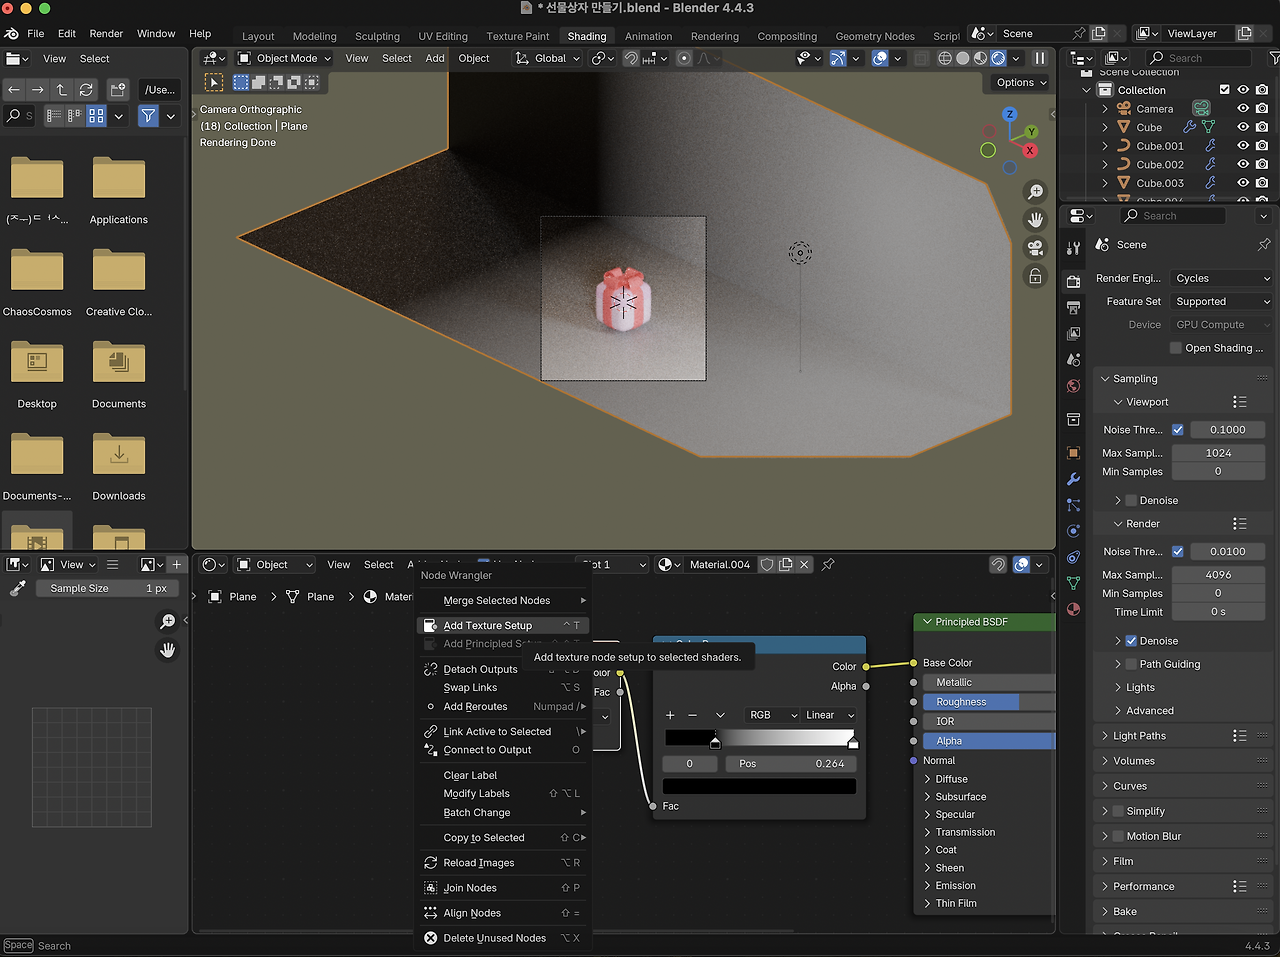
Task: Refresh the file browser list
Action: pos(86,90)
